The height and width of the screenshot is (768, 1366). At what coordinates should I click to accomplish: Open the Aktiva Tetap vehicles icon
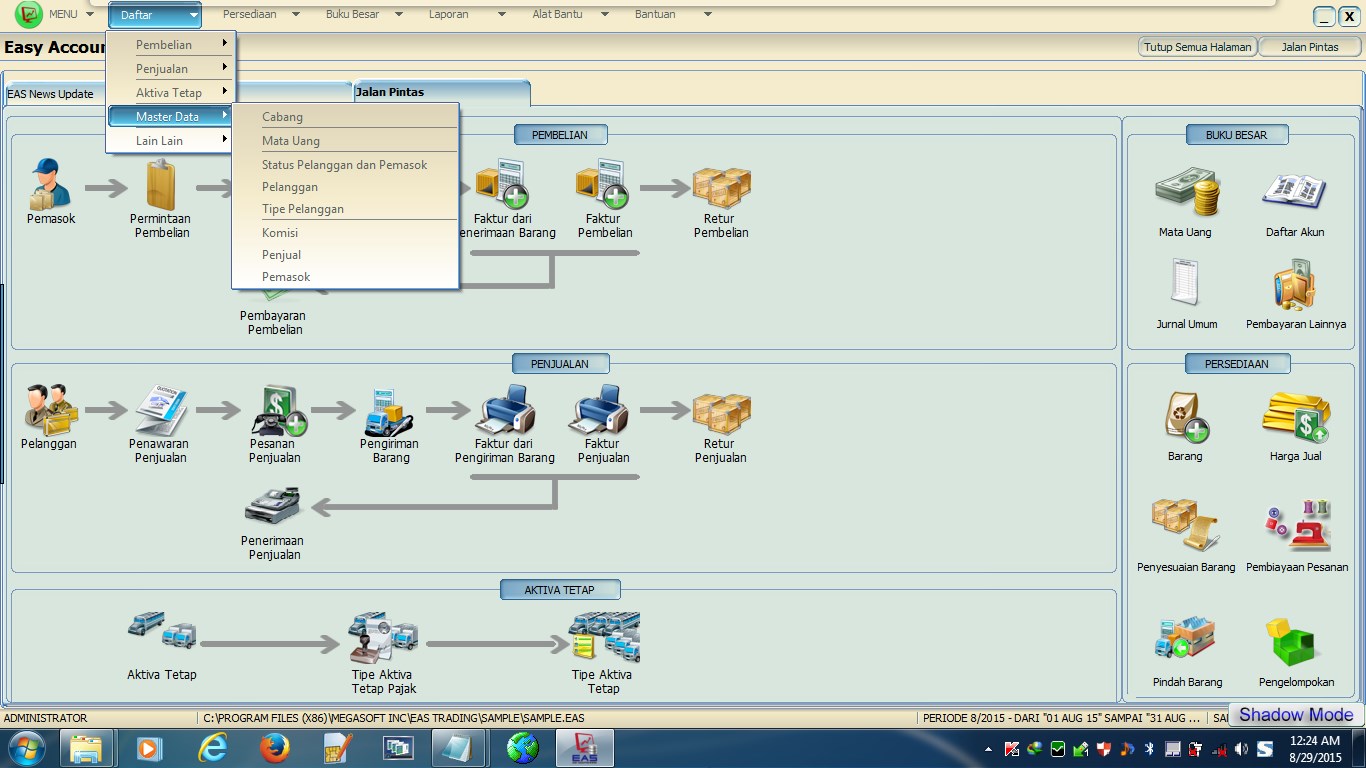(162, 633)
